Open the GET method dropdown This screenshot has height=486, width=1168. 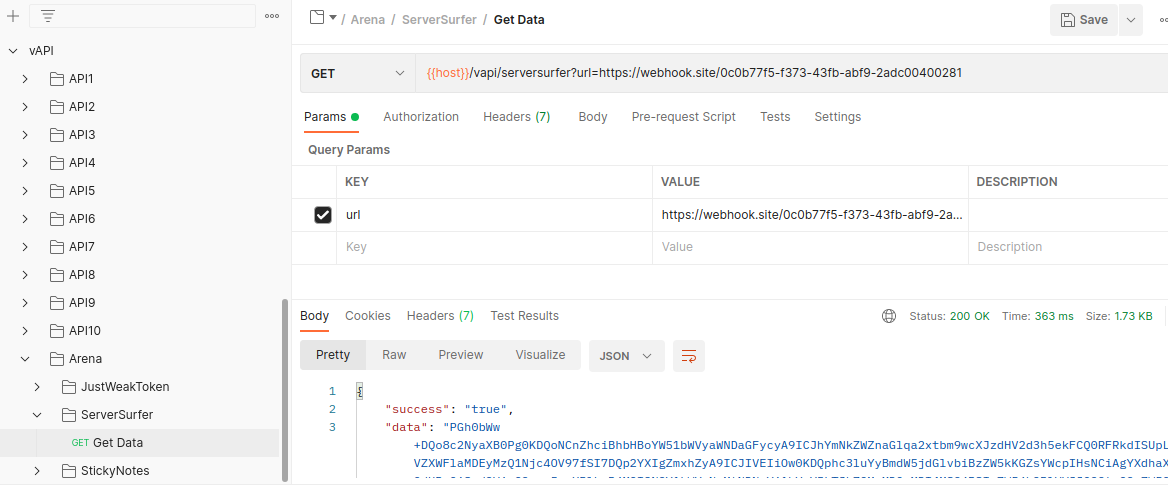coord(357,74)
